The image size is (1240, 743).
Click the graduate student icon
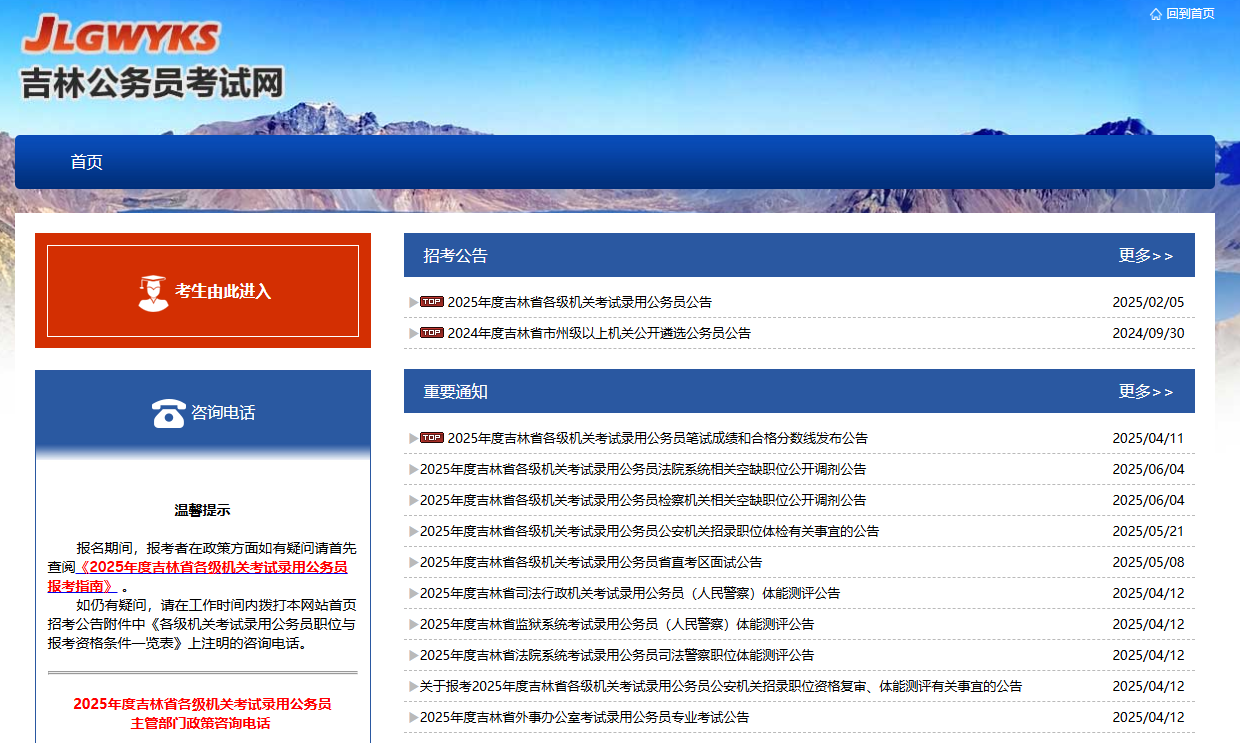[153, 292]
